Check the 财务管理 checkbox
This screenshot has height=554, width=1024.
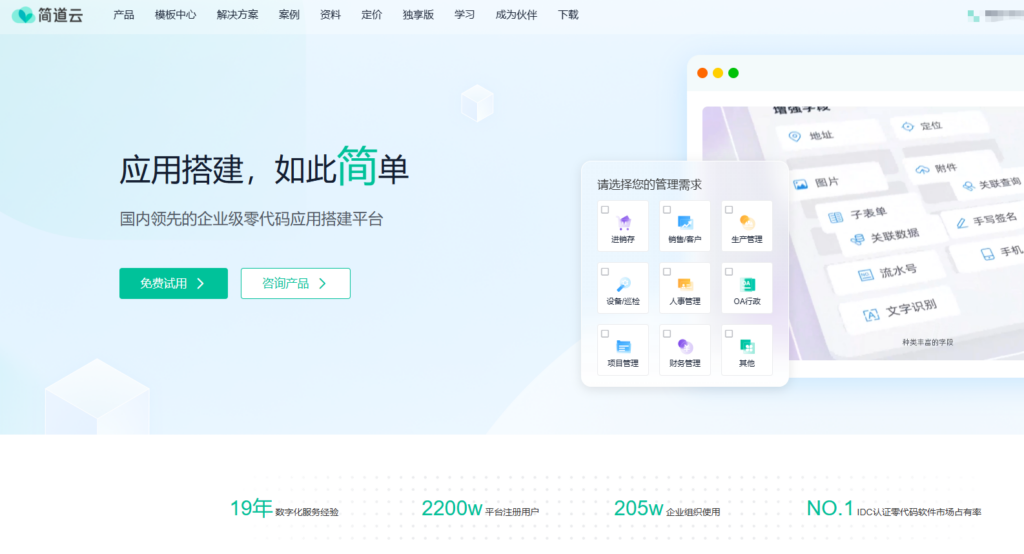pyautogui.click(x=667, y=334)
